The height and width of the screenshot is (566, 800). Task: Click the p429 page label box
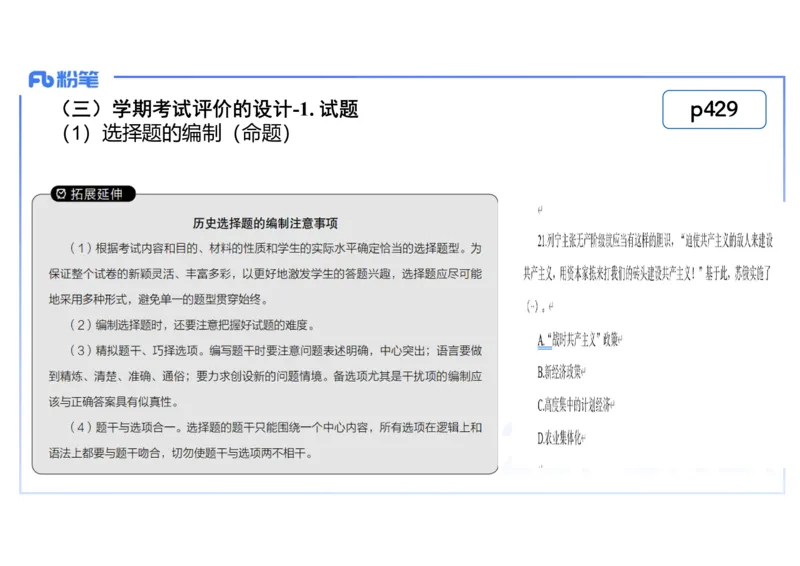point(714,109)
